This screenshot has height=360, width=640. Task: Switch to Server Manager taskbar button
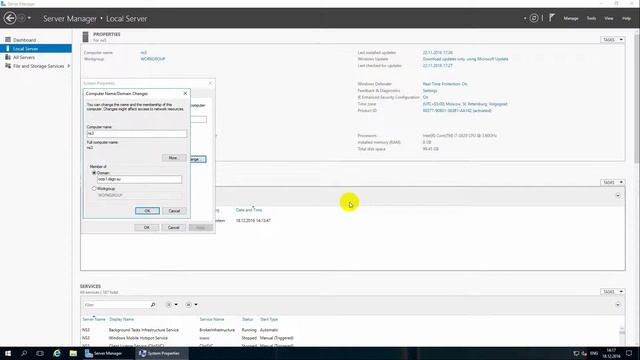pos(108,353)
